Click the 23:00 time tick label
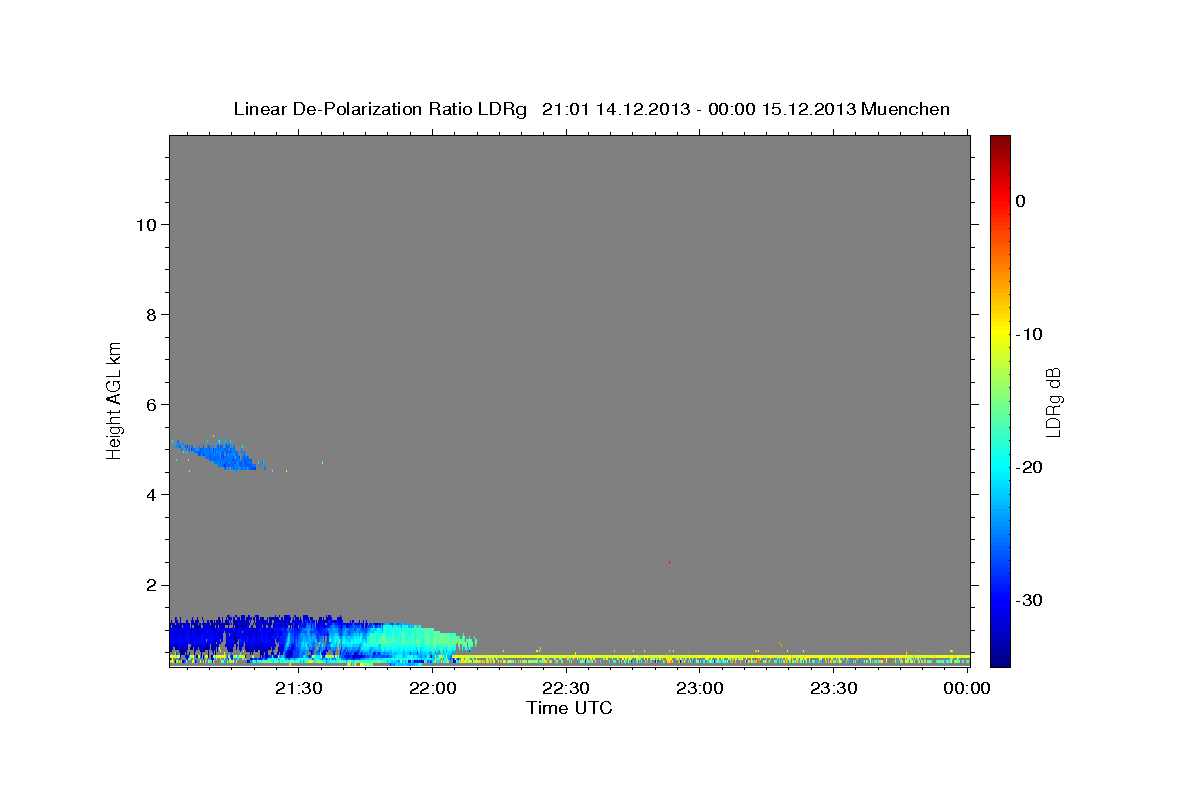This screenshot has width=1200, height=800. [699, 688]
